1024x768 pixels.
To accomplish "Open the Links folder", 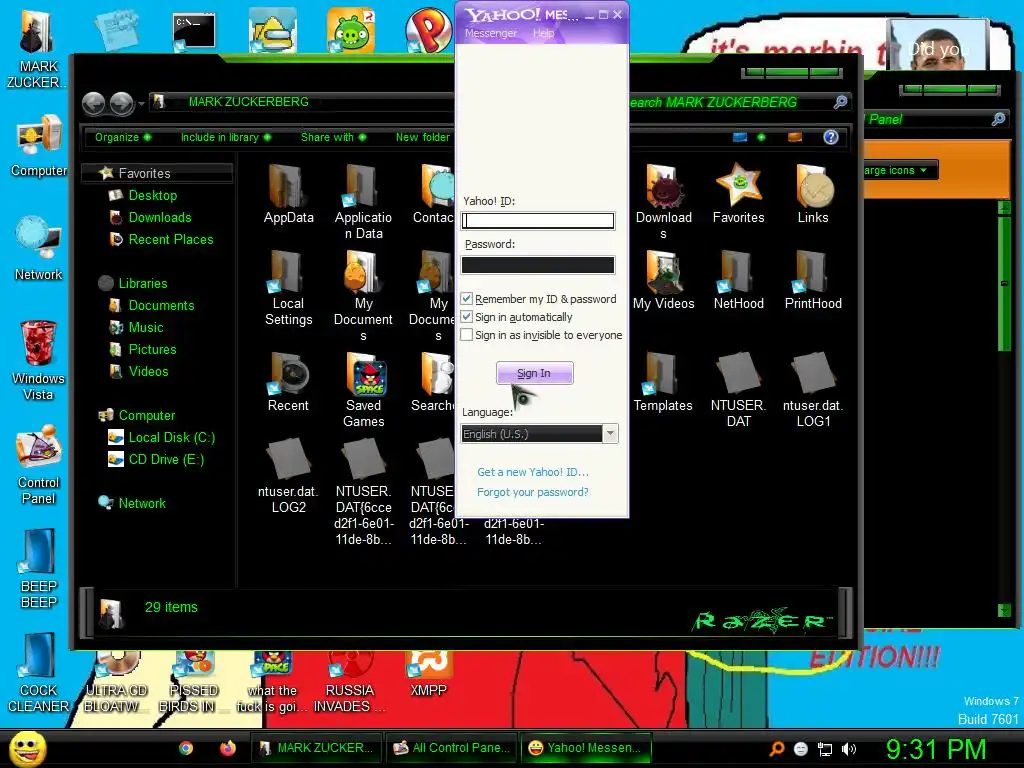I will (813, 194).
